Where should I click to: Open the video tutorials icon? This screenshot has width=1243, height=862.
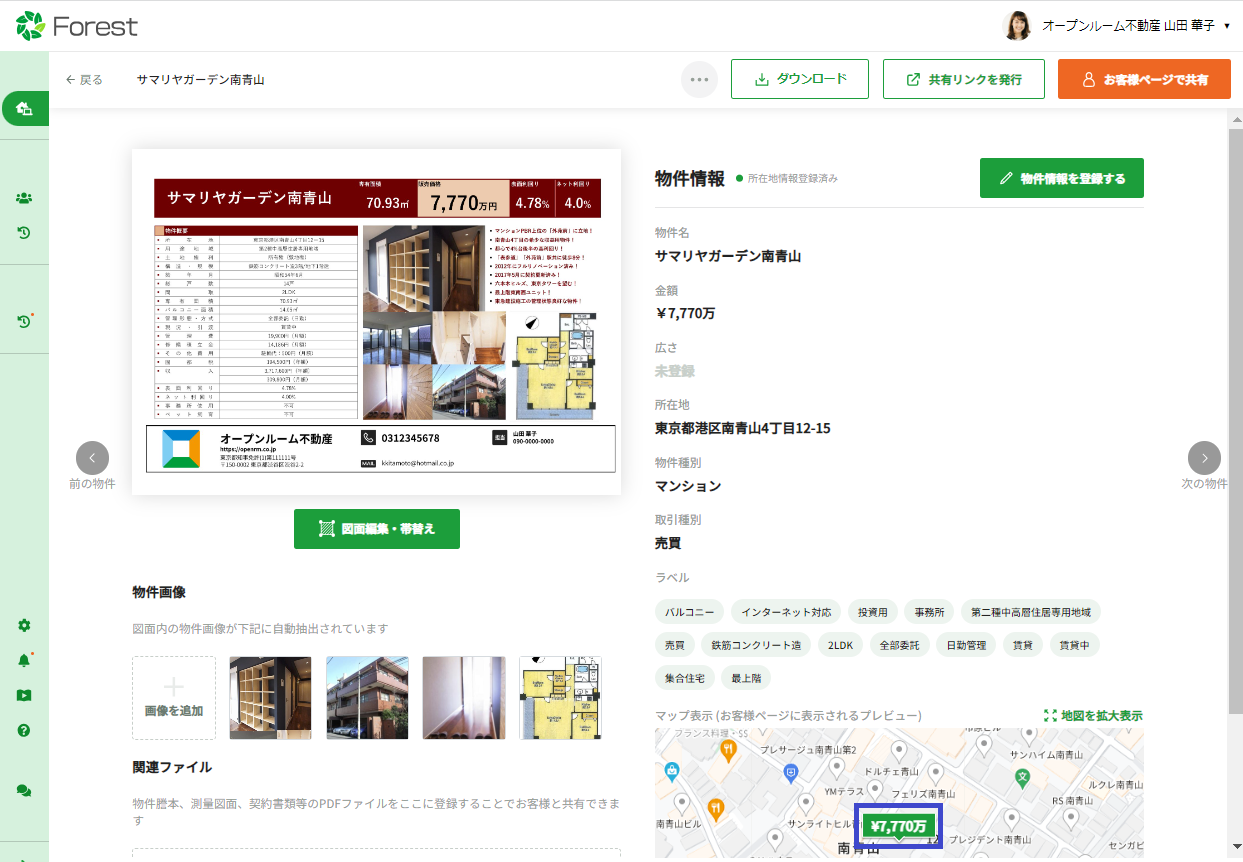pos(24,694)
